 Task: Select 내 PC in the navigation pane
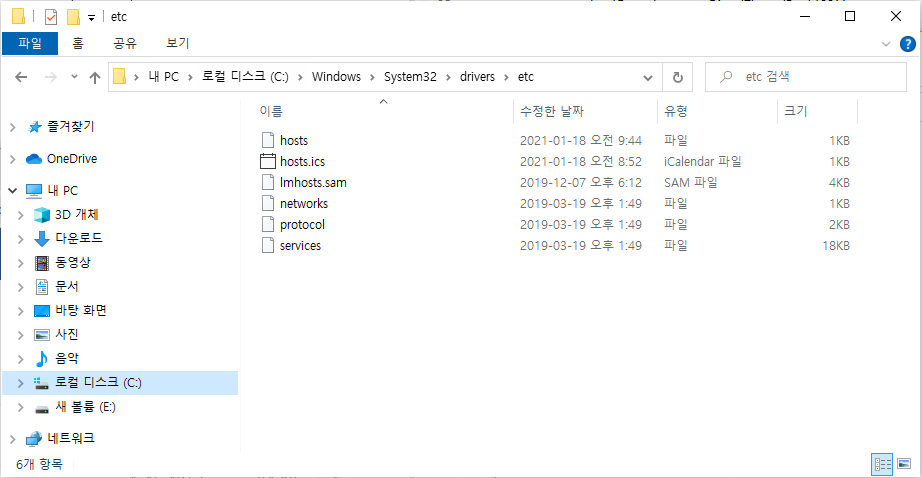coord(62,190)
